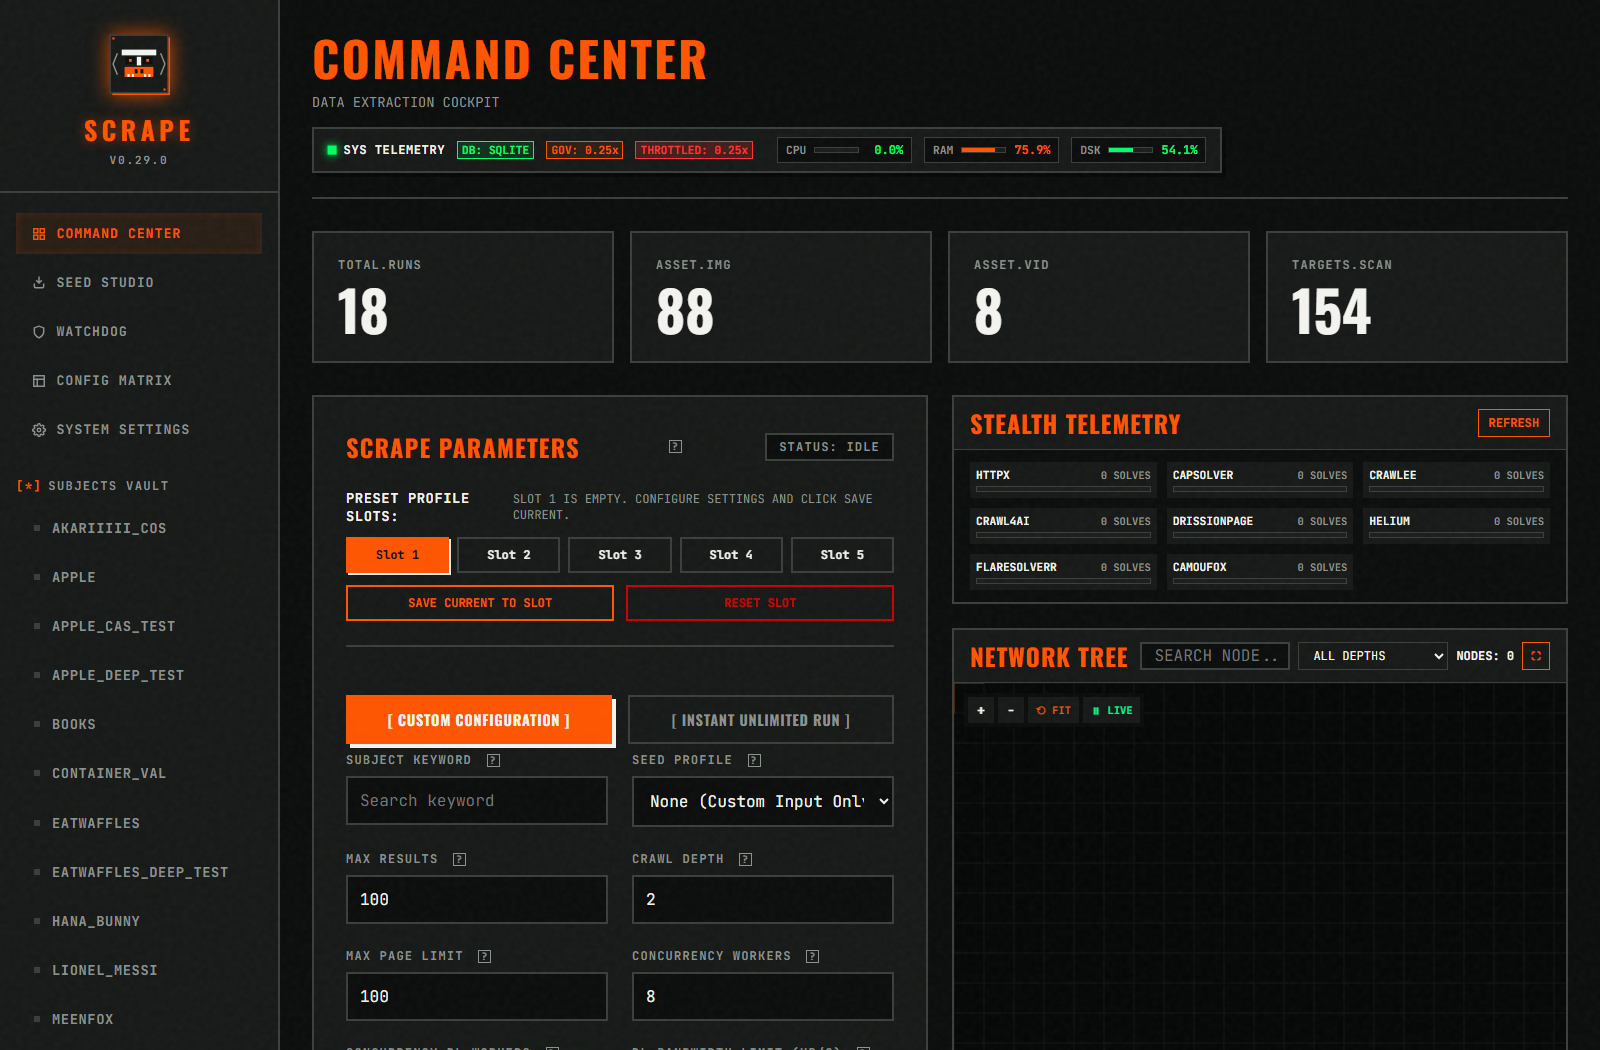Click the Seed Profile help icon

(x=754, y=760)
